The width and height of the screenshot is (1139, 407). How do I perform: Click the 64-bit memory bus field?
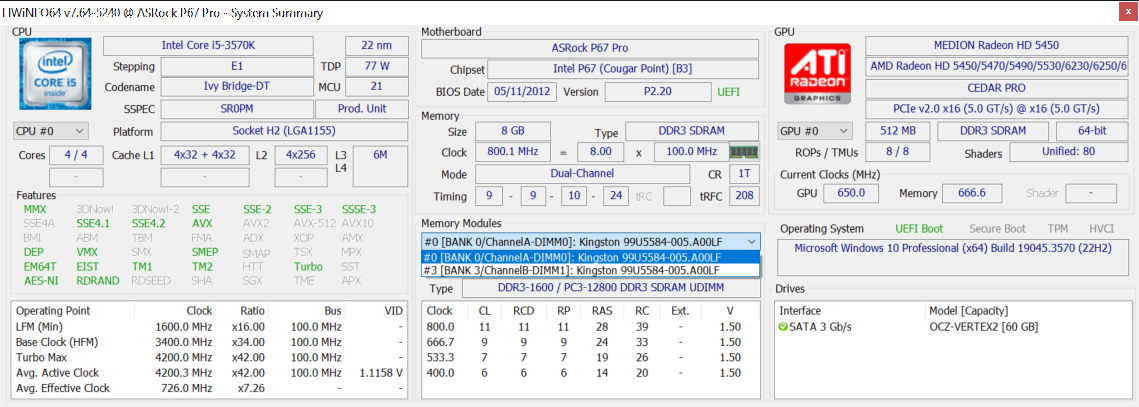click(1091, 132)
